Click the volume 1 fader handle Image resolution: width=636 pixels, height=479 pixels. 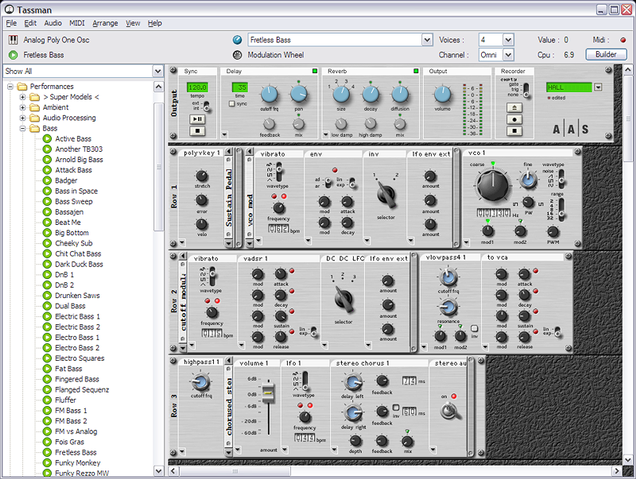(x=268, y=392)
